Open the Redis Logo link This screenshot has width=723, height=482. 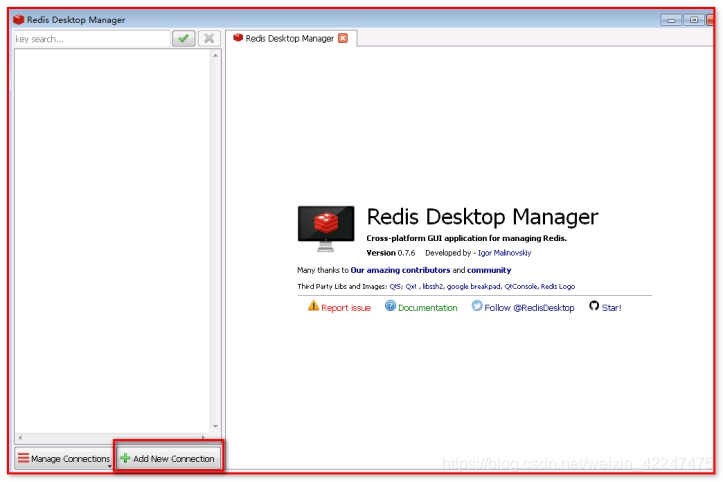pyautogui.click(x=558, y=286)
